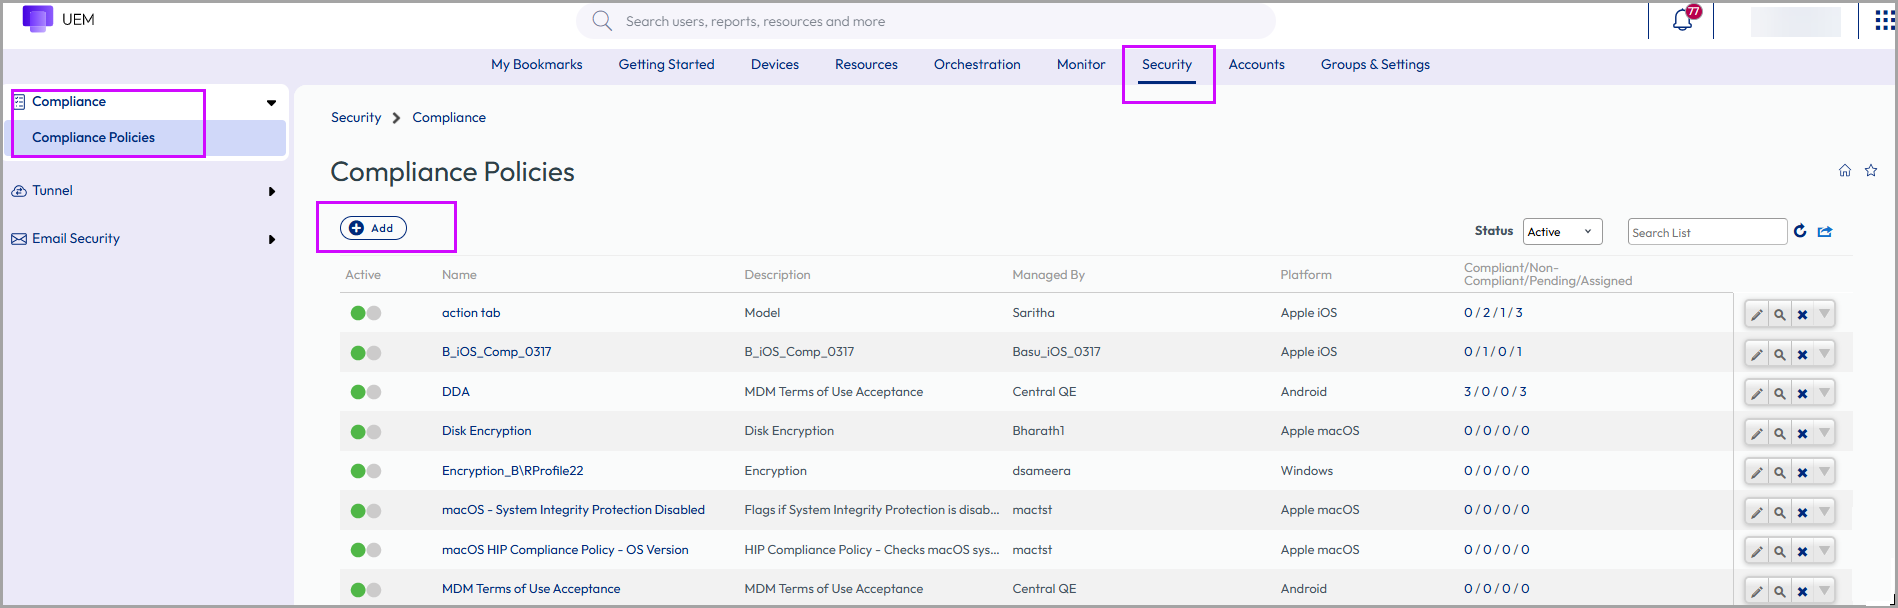The width and height of the screenshot is (1898, 608).
Task: Delete the action tab policy
Action: point(1802,314)
